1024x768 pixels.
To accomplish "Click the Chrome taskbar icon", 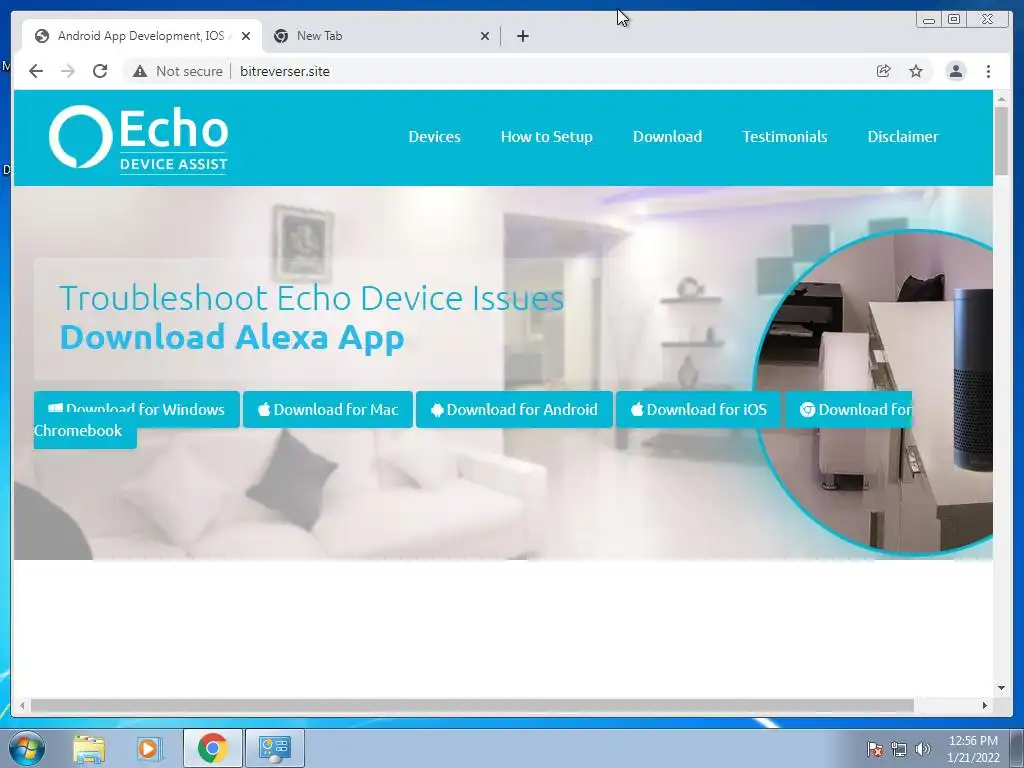I will [x=212, y=748].
